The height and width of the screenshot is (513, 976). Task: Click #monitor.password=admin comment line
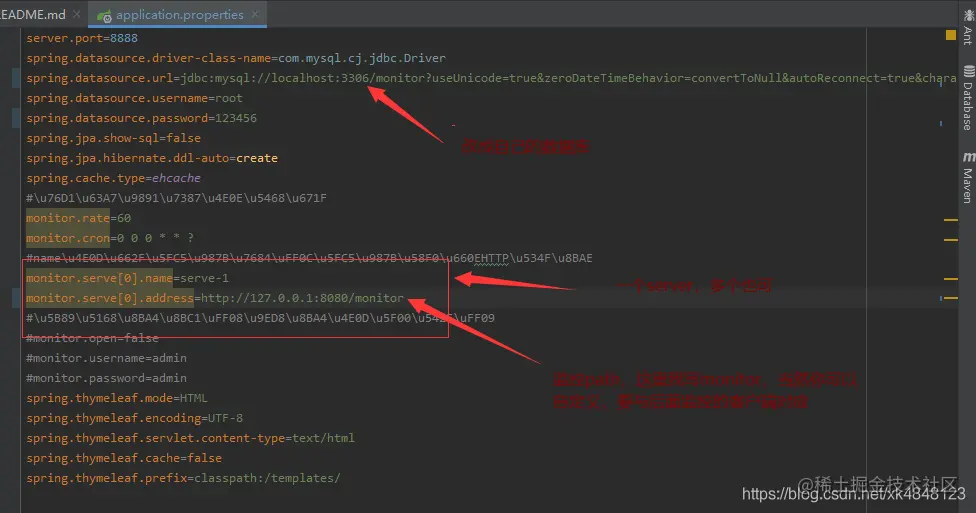click(106, 378)
